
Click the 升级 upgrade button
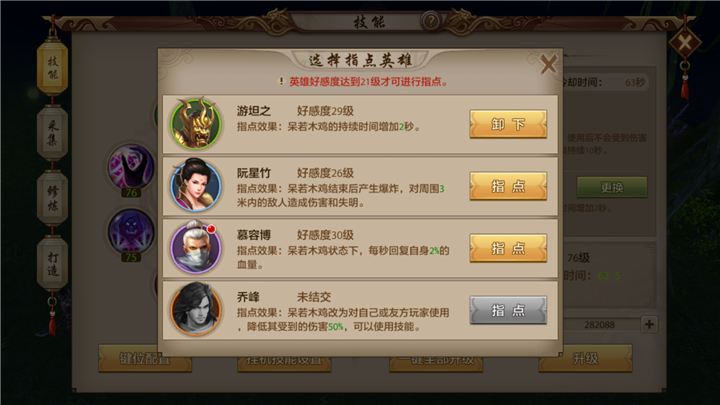point(585,358)
